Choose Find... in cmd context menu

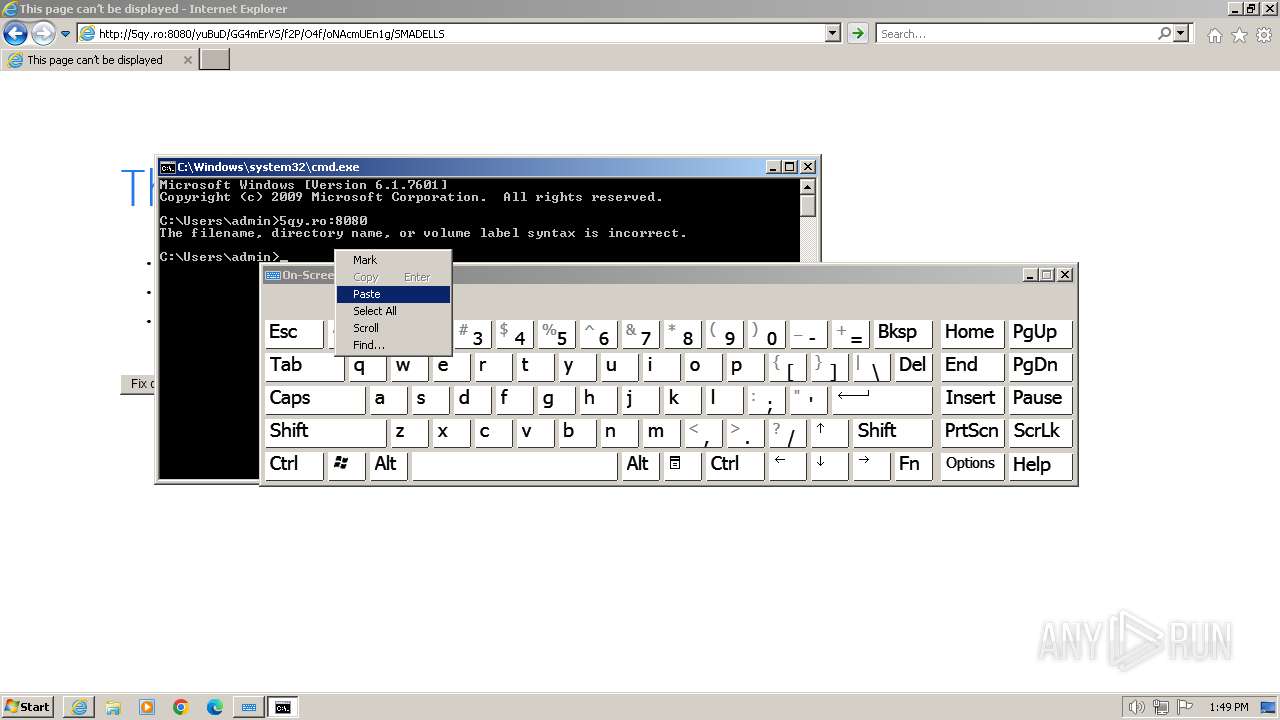click(392, 345)
